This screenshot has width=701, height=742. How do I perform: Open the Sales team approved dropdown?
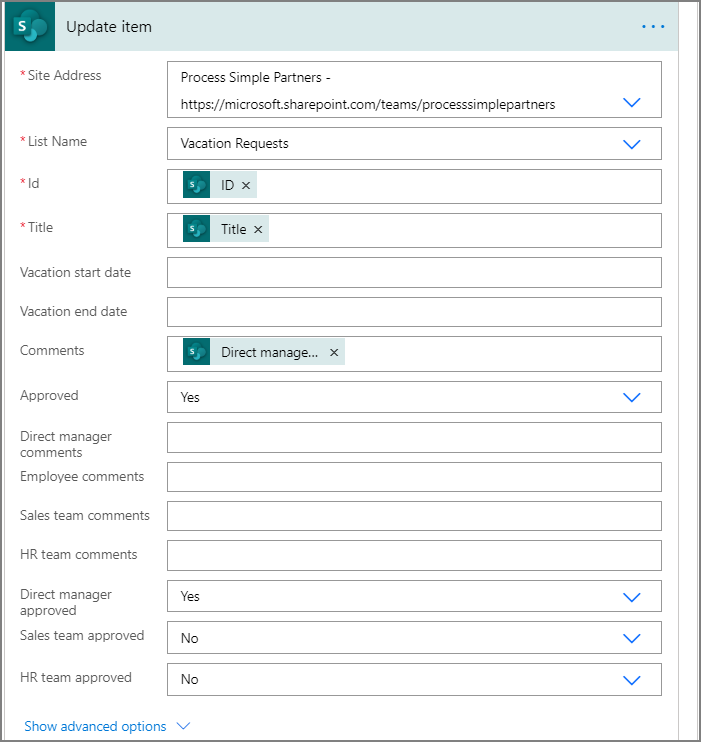coord(631,638)
